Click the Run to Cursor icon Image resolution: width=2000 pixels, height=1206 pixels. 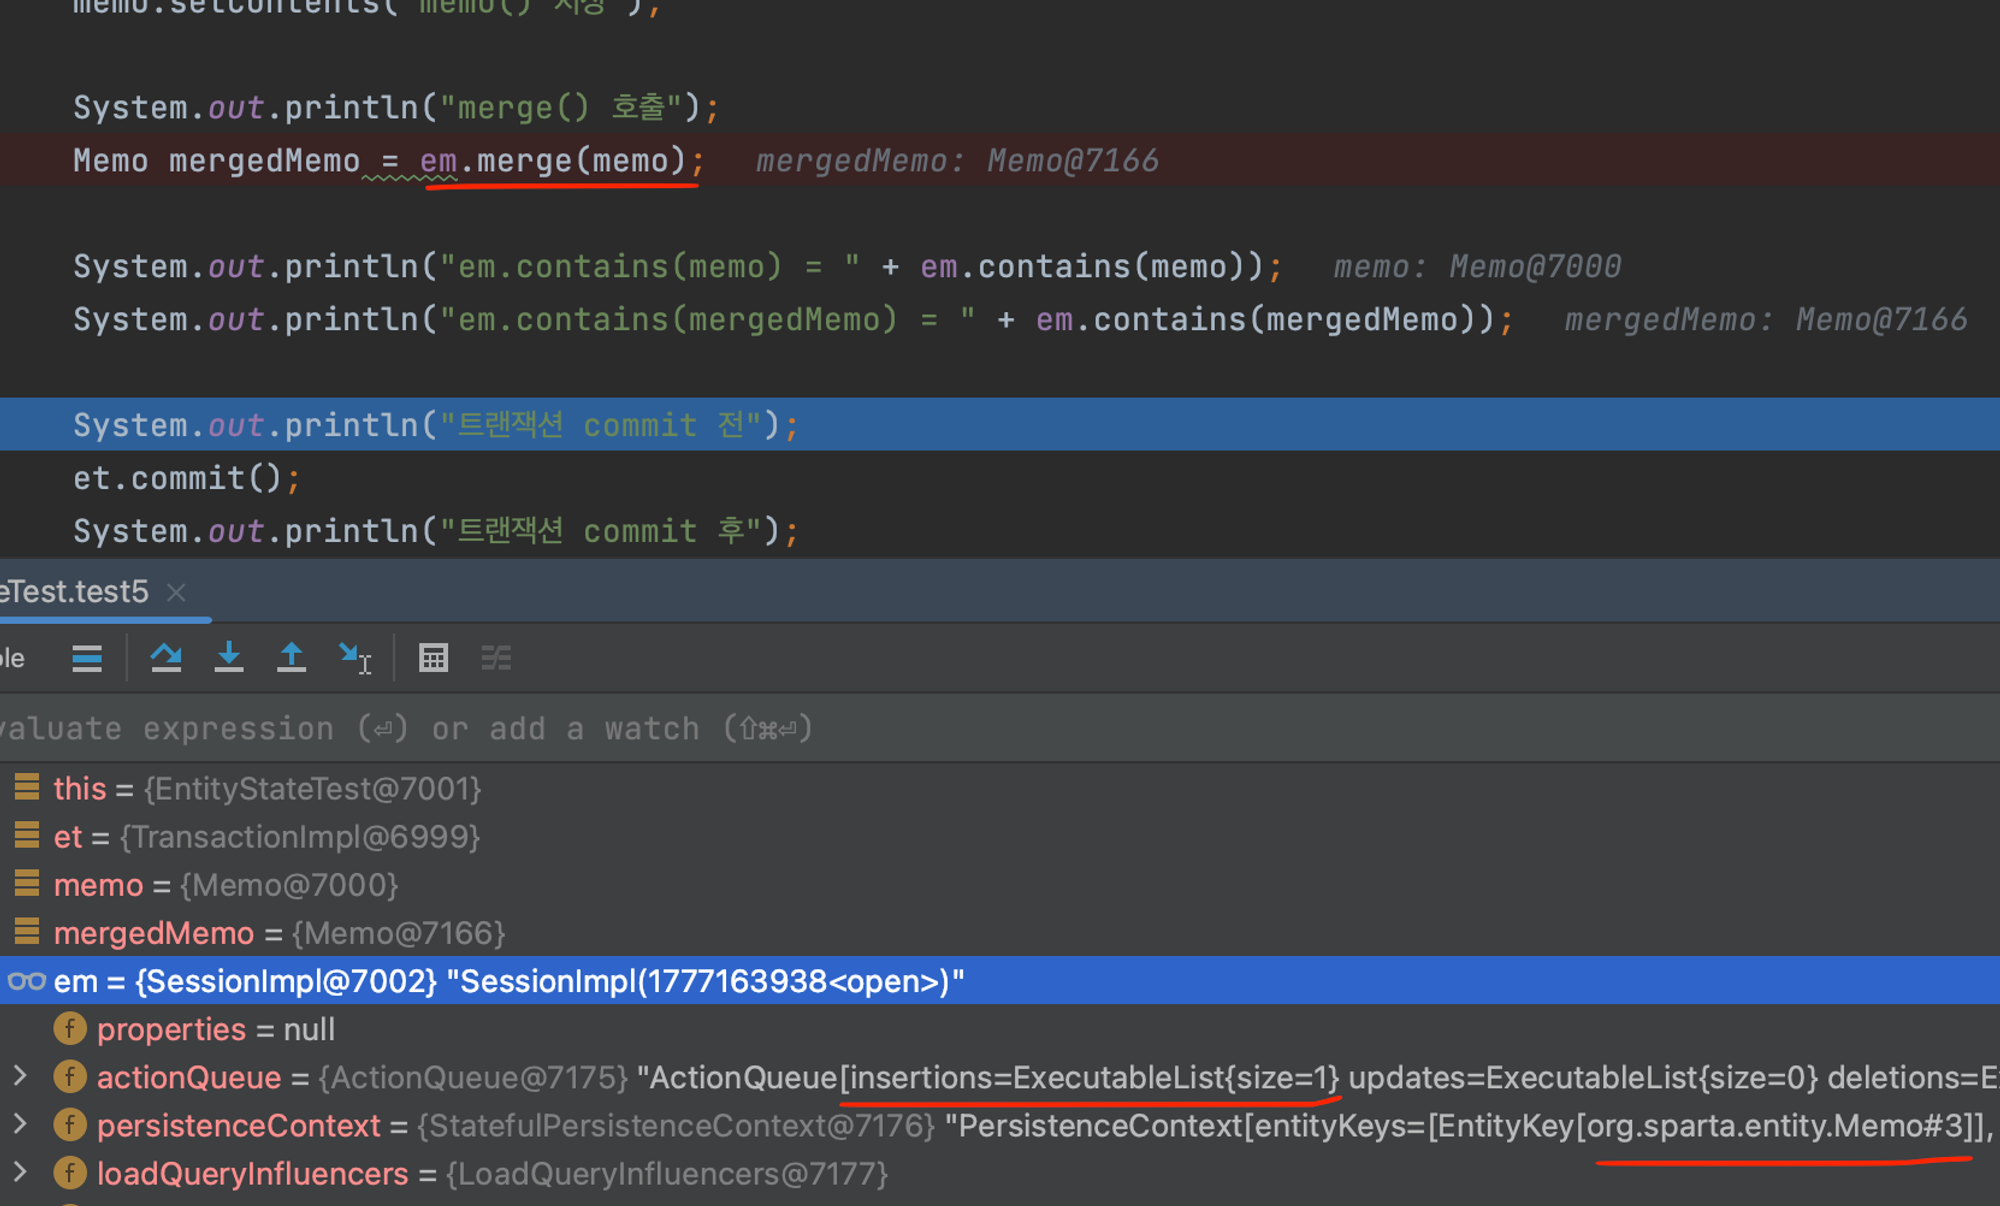354,658
